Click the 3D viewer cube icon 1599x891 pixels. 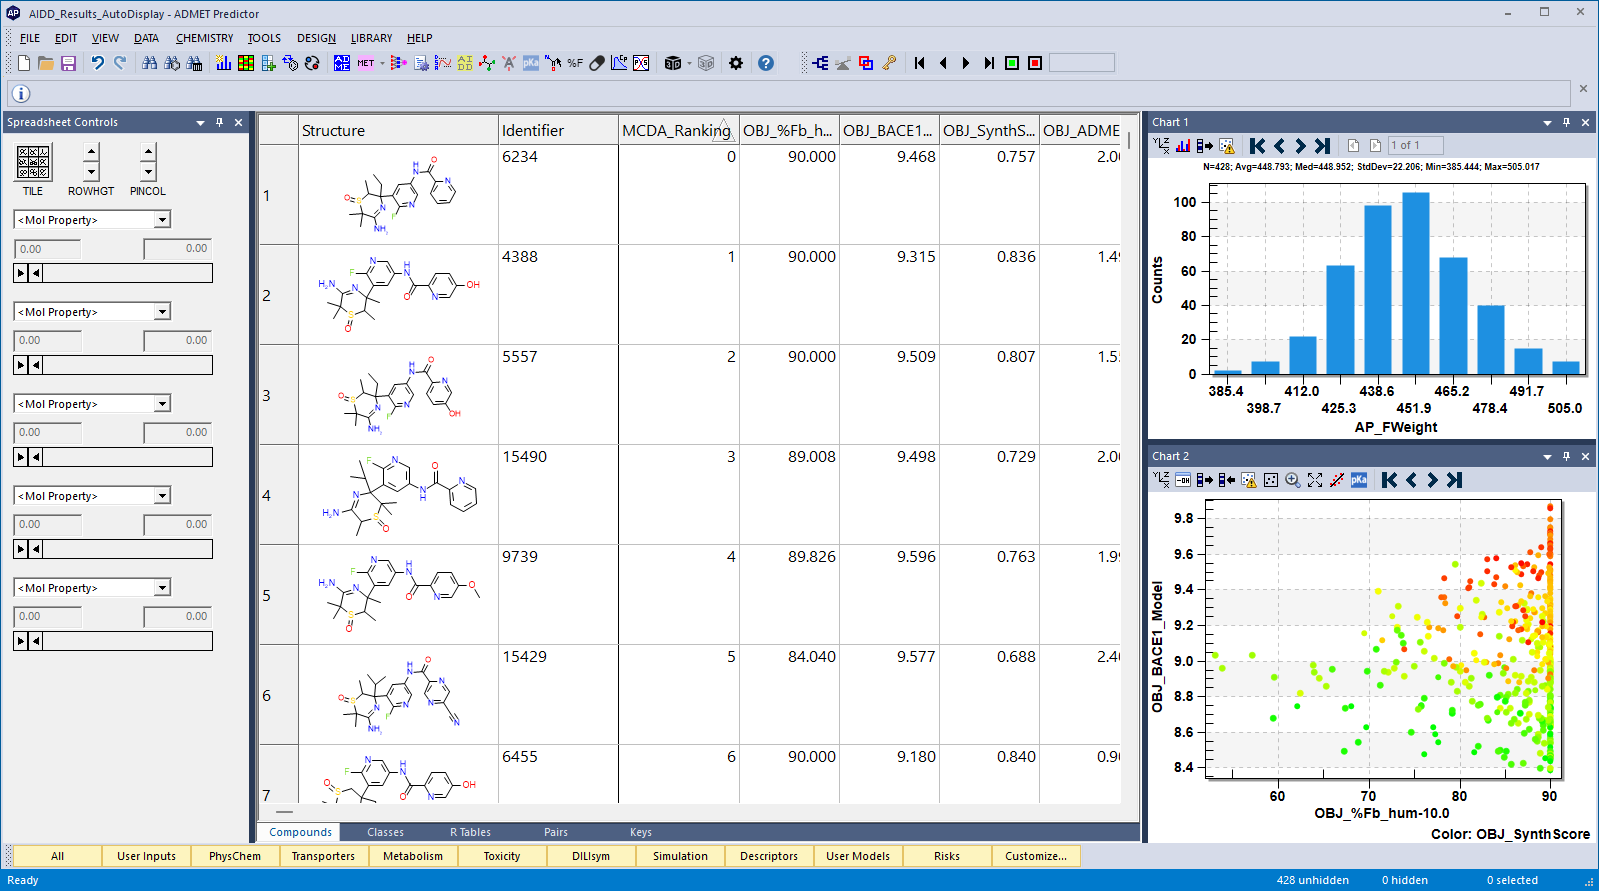[x=673, y=63]
